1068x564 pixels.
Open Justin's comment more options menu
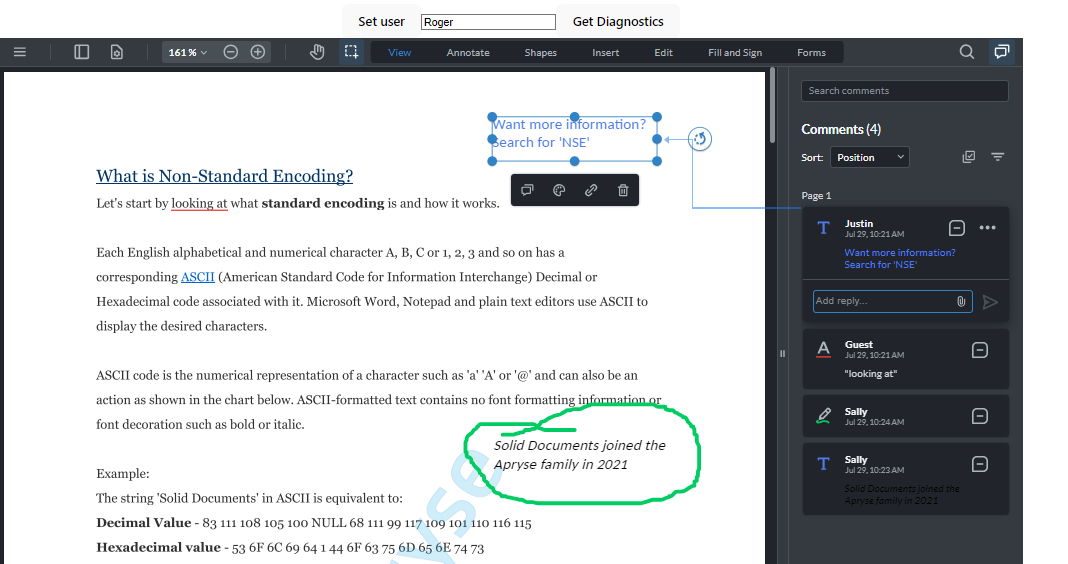pos(988,228)
